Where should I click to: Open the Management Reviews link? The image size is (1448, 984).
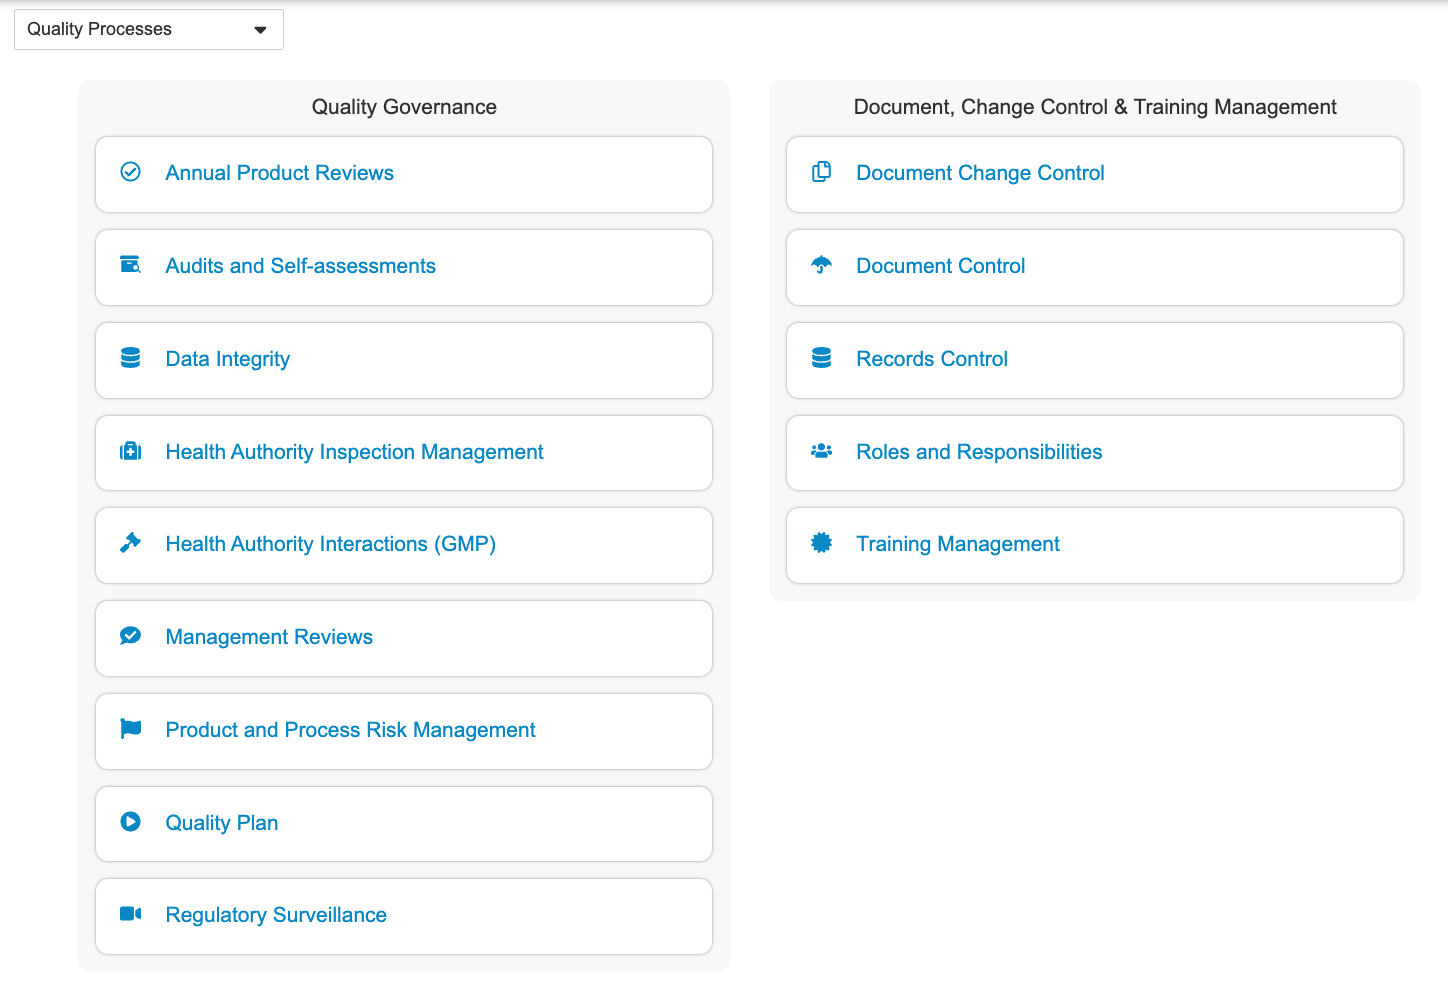(x=269, y=637)
